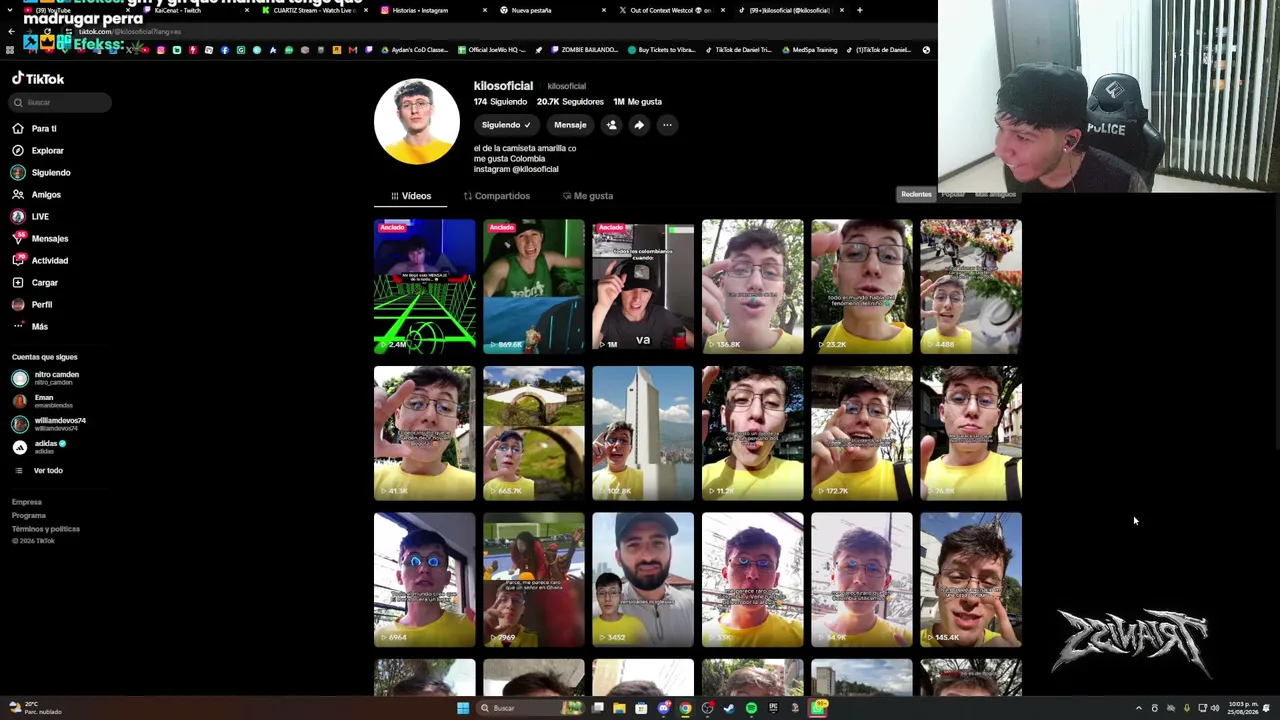Viewport: 1280px width, 720px height.
Task: Open the stone bridge video thumbnail
Action: 534,433
